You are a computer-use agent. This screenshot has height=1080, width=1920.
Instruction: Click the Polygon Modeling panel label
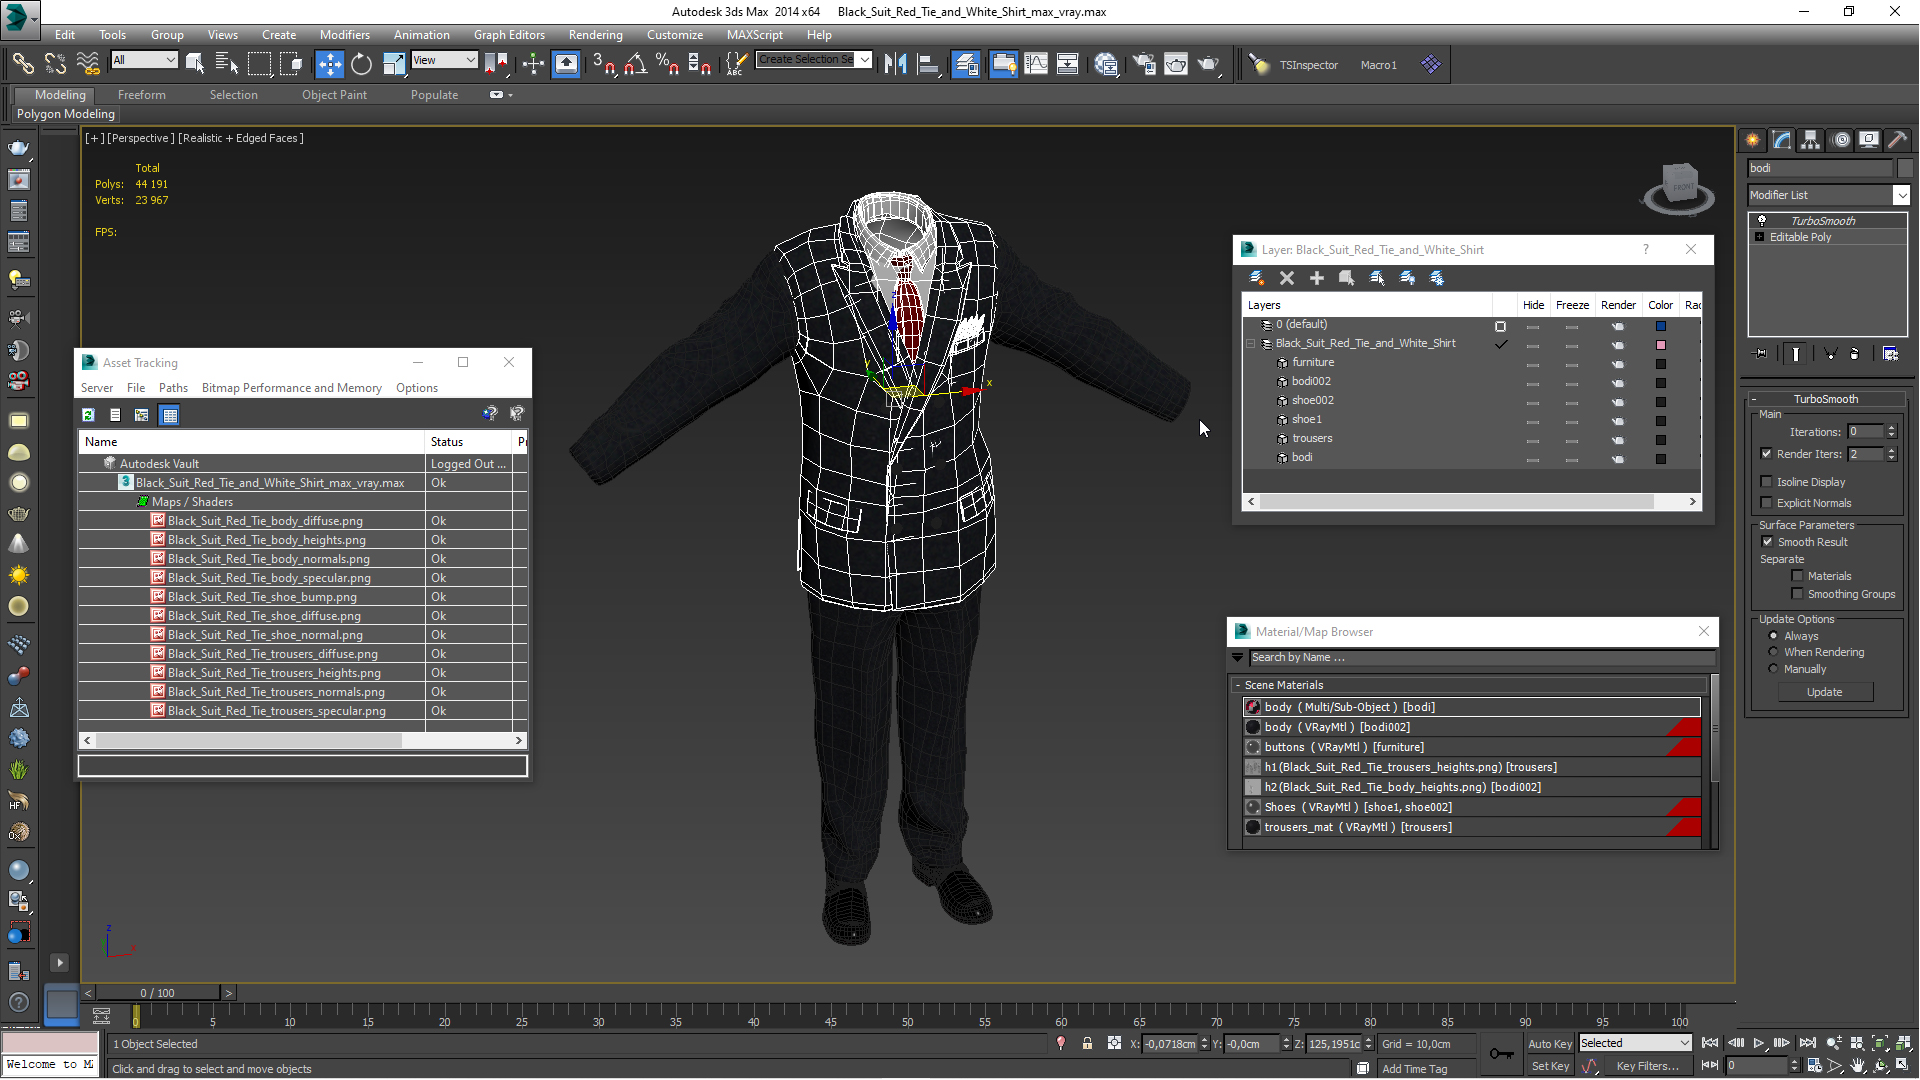66,114
